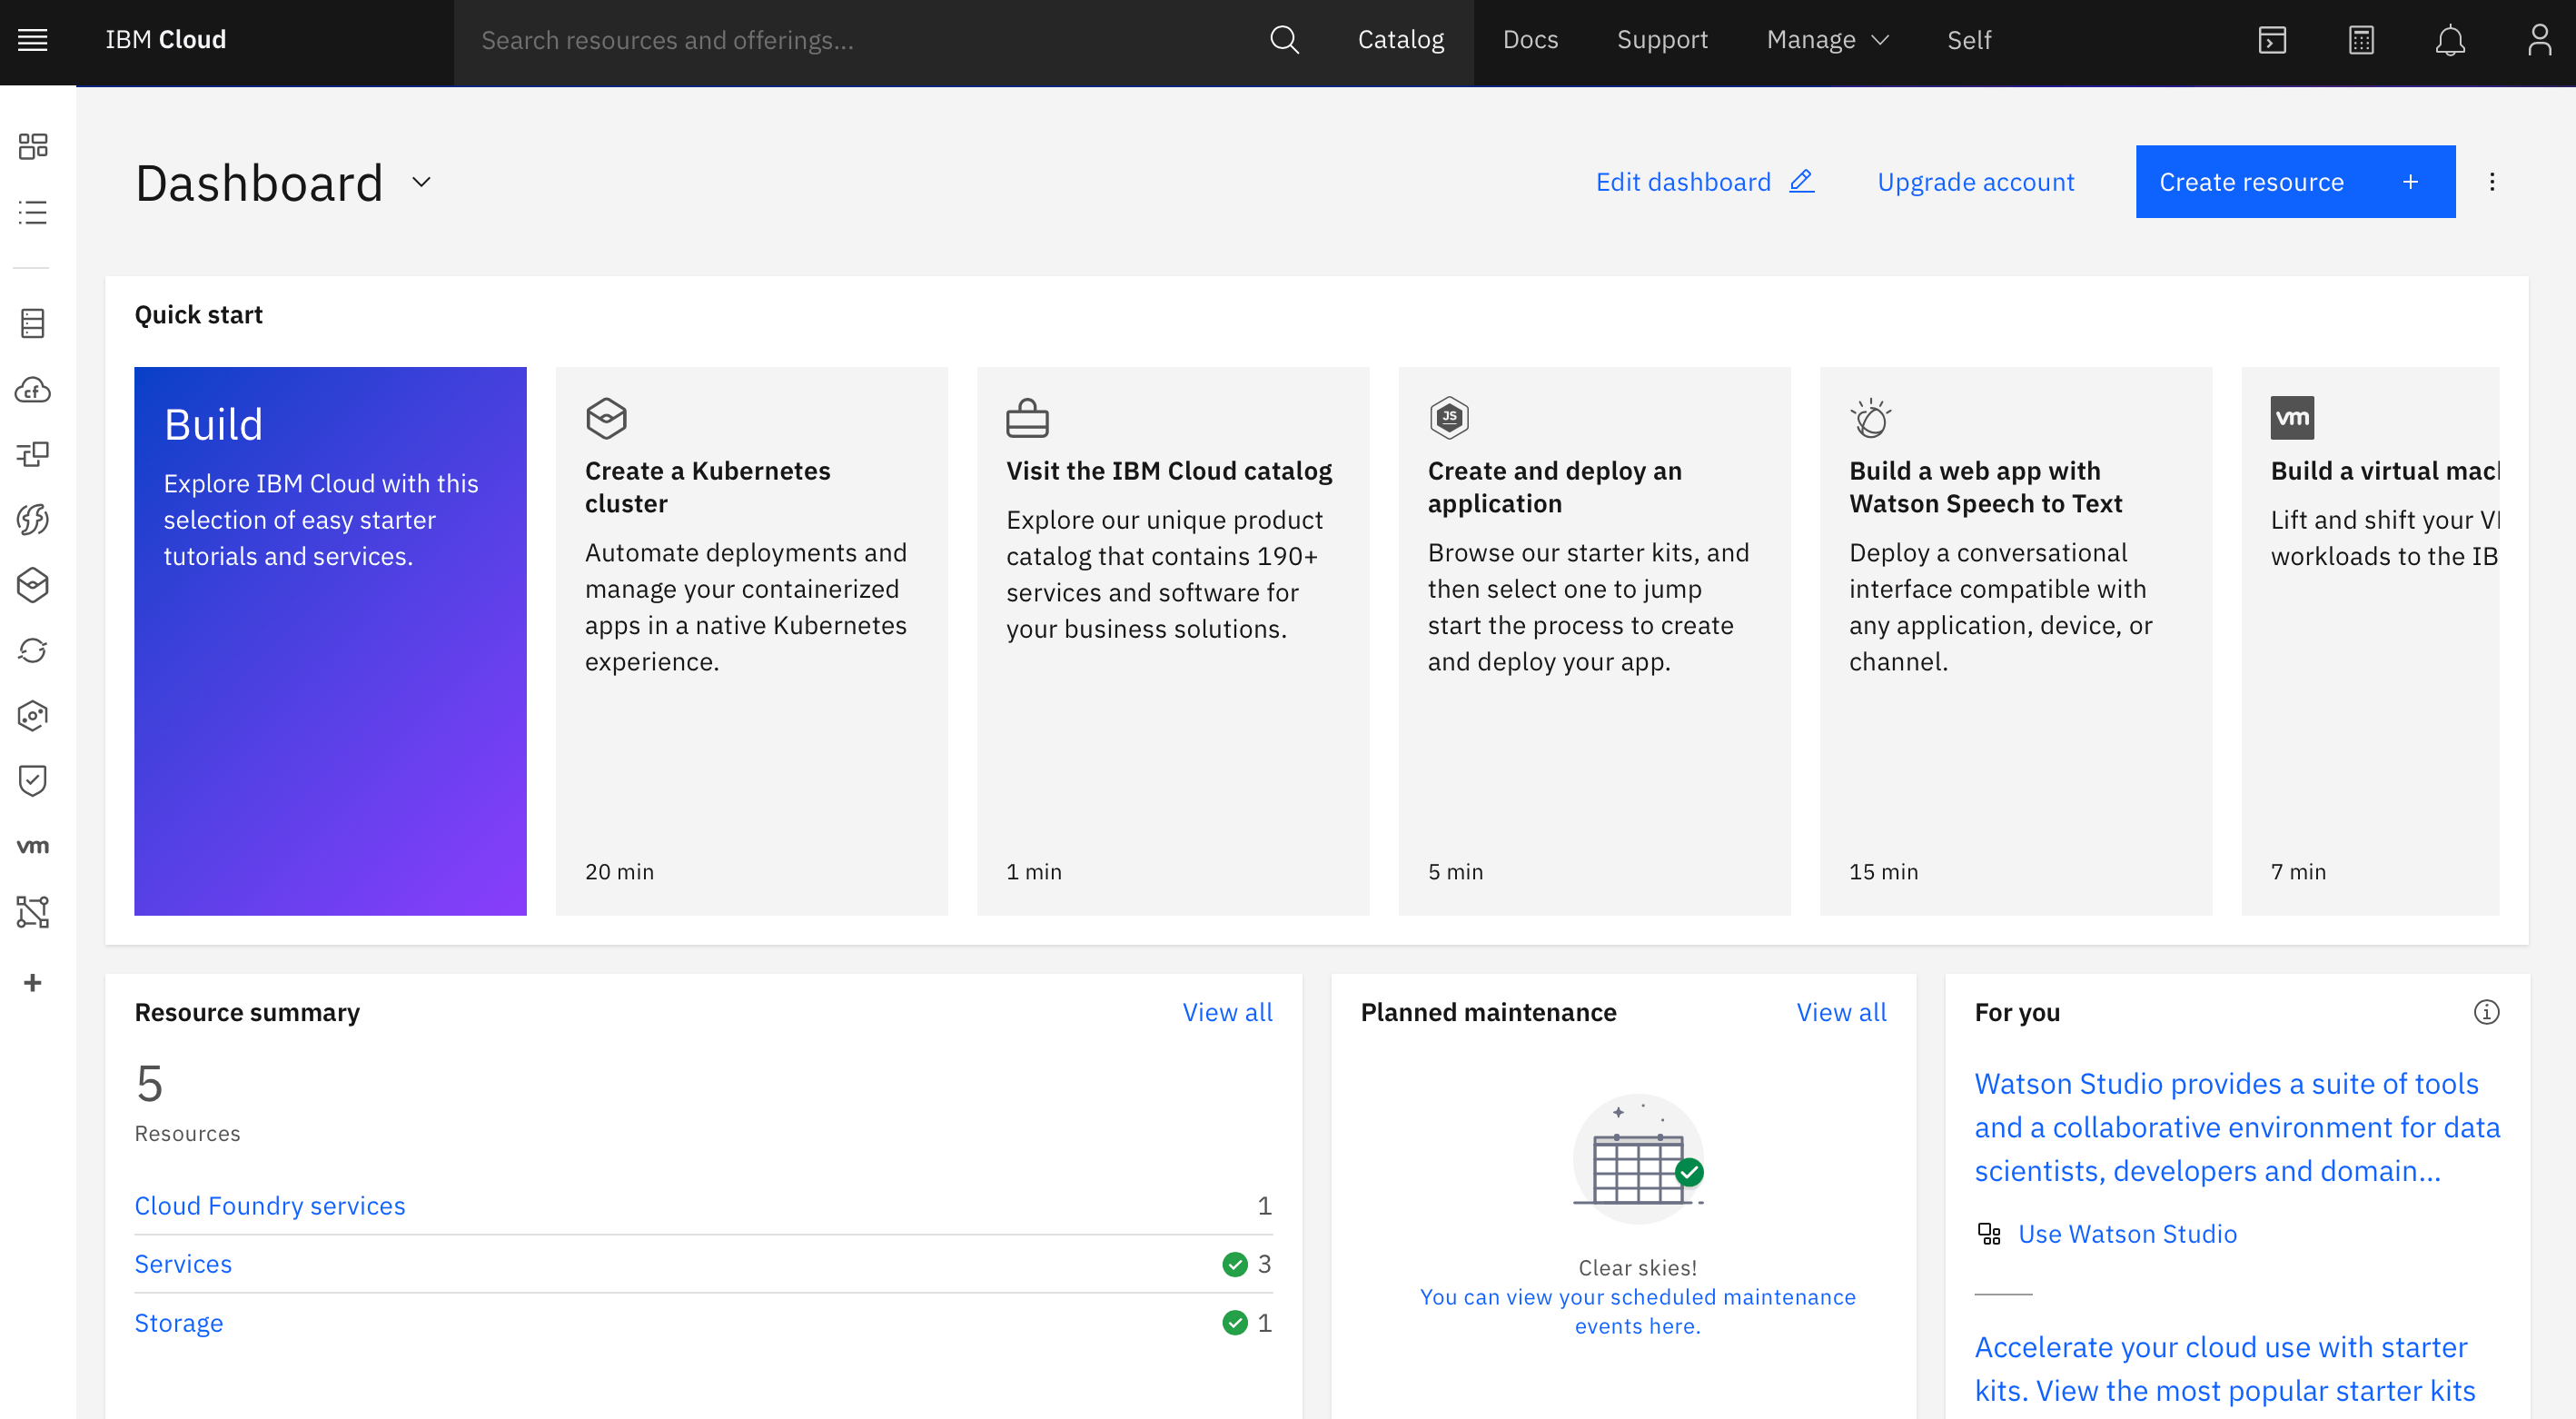Click the Upgrade account link
The height and width of the screenshot is (1419, 2576).
pos(1975,182)
